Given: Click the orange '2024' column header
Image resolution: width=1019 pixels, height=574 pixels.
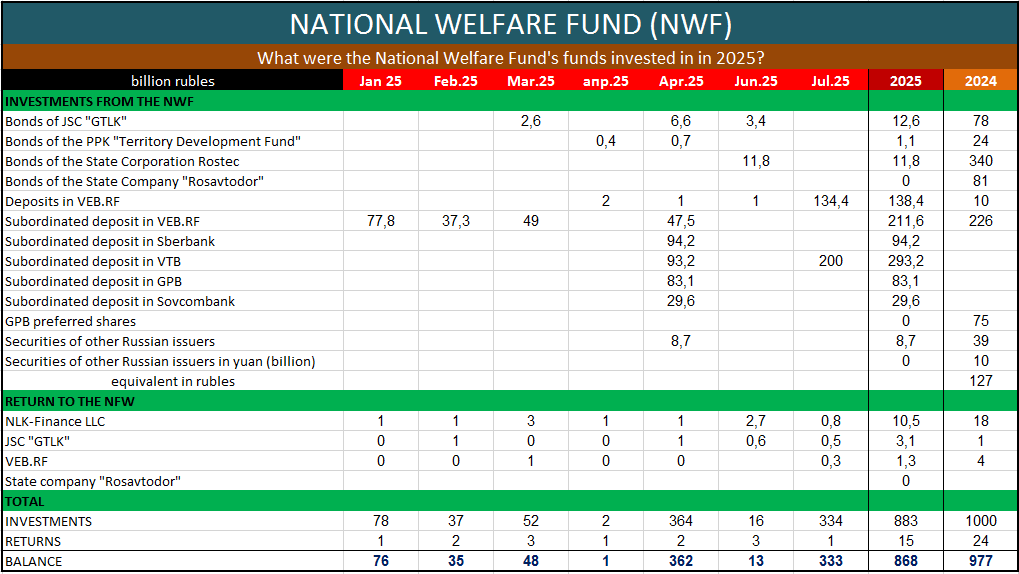Looking at the screenshot, I should pyautogui.click(x=981, y=81).
